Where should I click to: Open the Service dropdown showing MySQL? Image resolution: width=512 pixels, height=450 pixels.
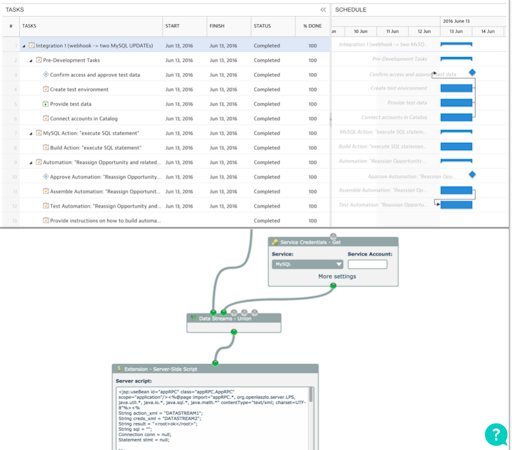tap(307, 264)
